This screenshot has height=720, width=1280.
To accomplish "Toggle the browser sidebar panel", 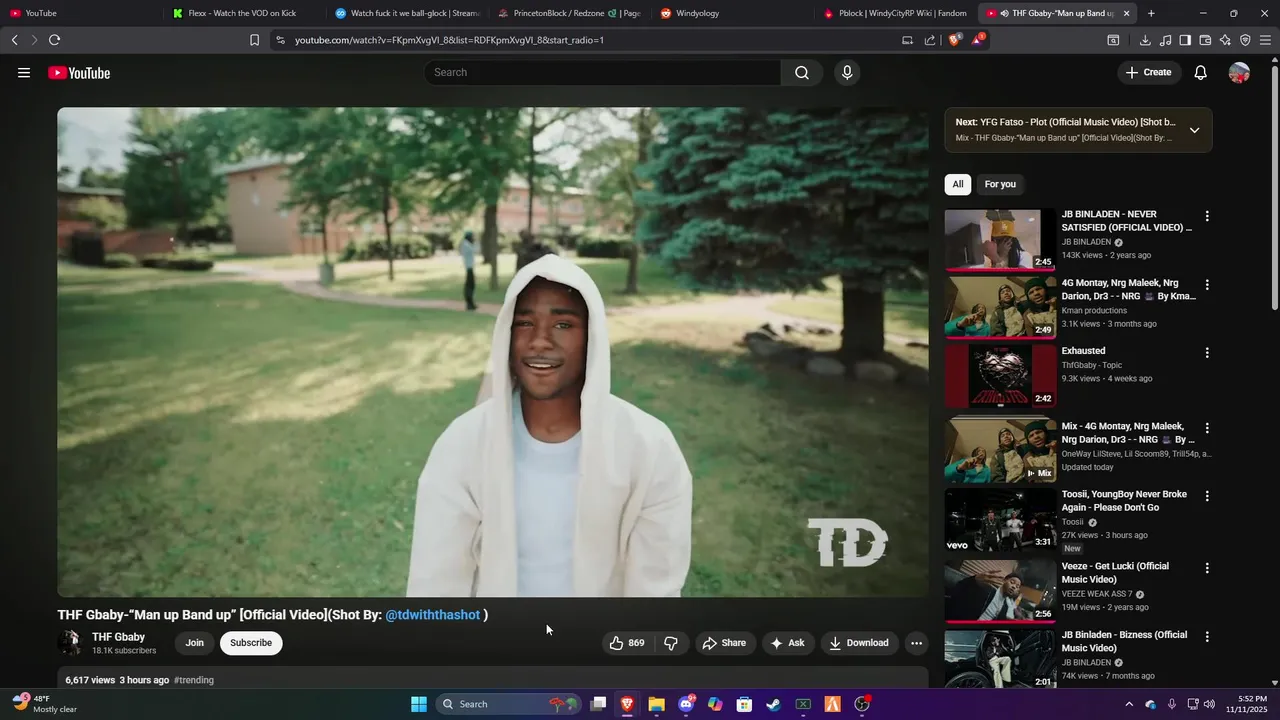I will click(x=1185, y=40).
